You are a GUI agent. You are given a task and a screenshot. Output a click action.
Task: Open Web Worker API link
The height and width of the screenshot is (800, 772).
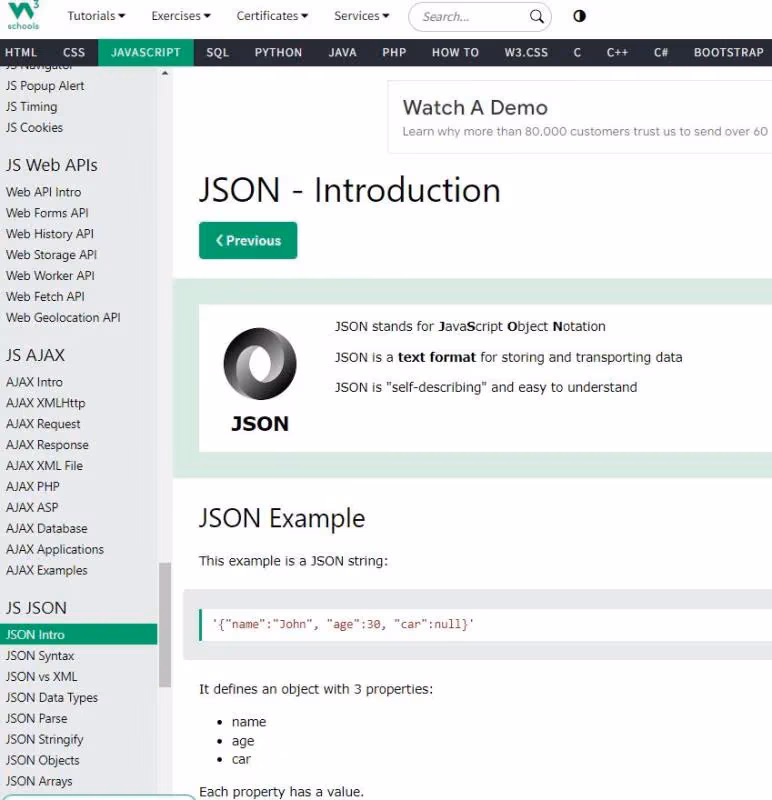[x=50, y=276]
